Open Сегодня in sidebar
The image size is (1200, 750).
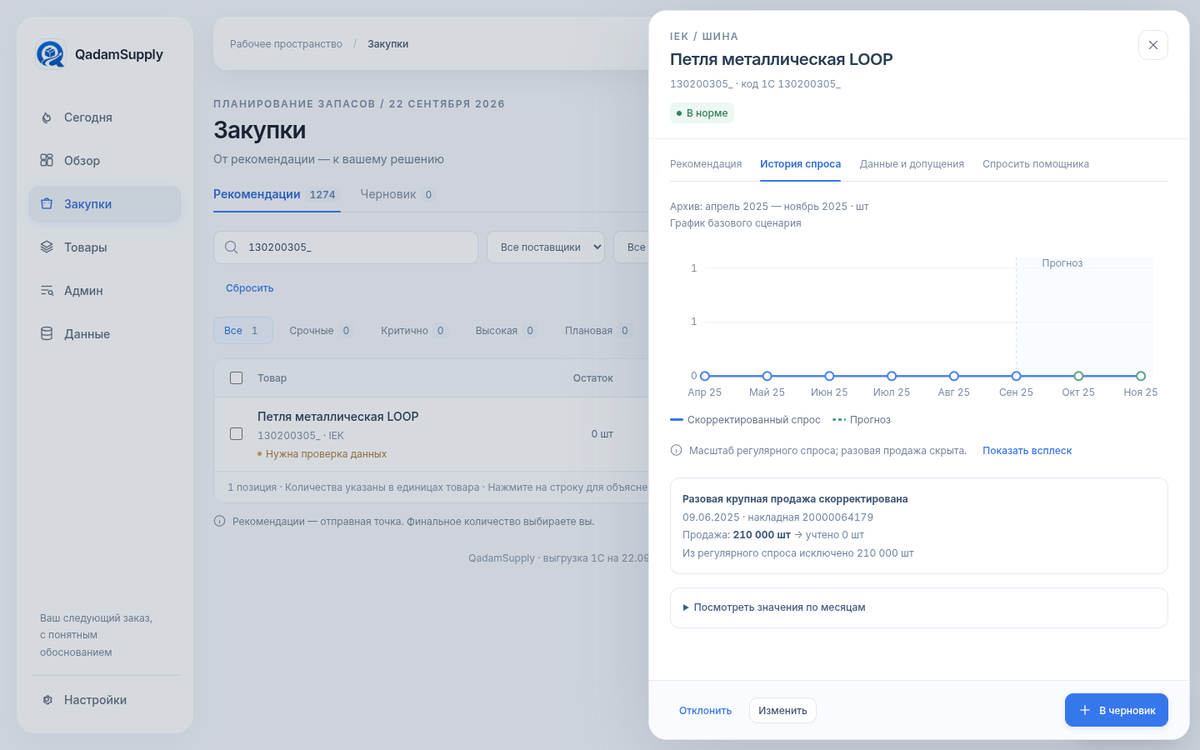pyautogui.click(x=105, y=117)
